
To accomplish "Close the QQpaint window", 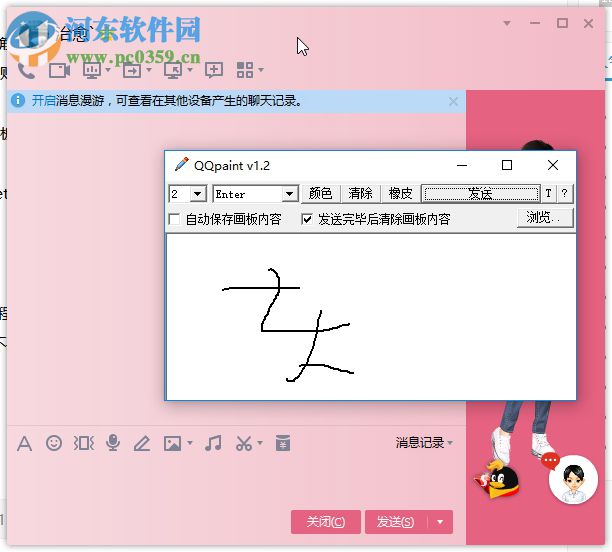I will pyautogui.click(x=553, y=165).
